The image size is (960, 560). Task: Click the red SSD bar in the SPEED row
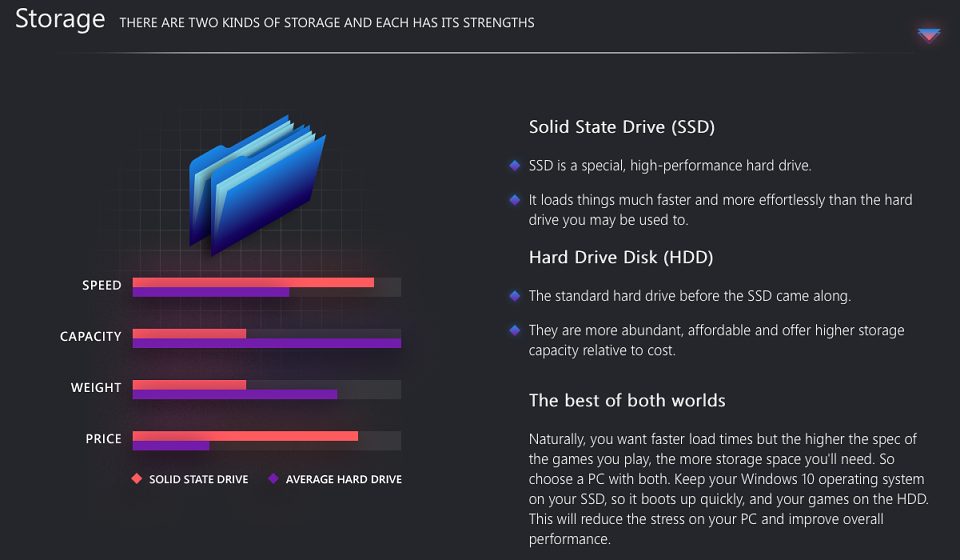[253, 282]
